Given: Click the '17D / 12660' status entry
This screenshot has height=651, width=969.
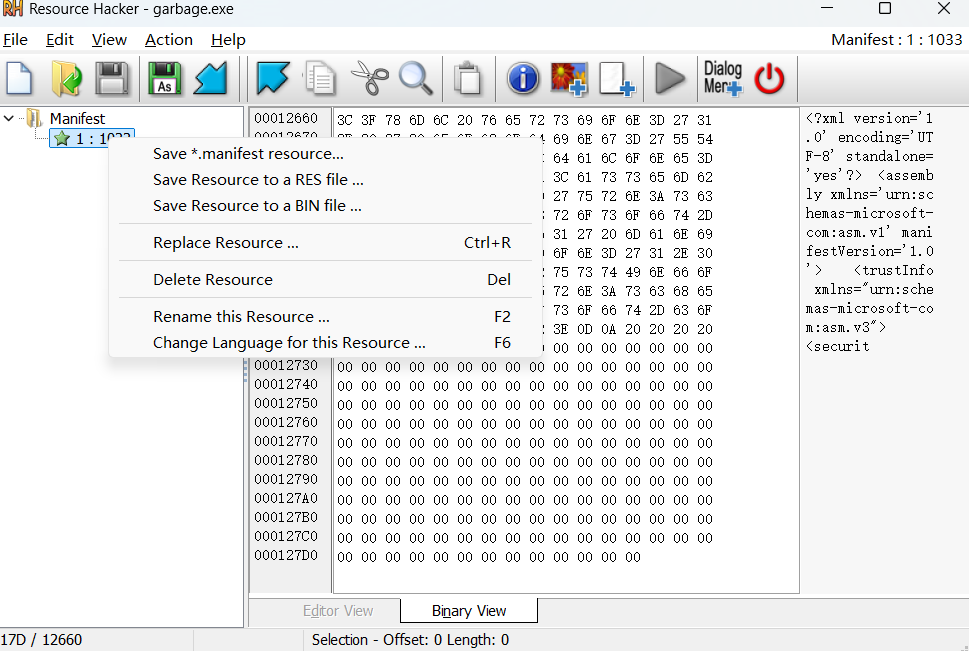Looking at the screenshot, I should pos(41,640).
